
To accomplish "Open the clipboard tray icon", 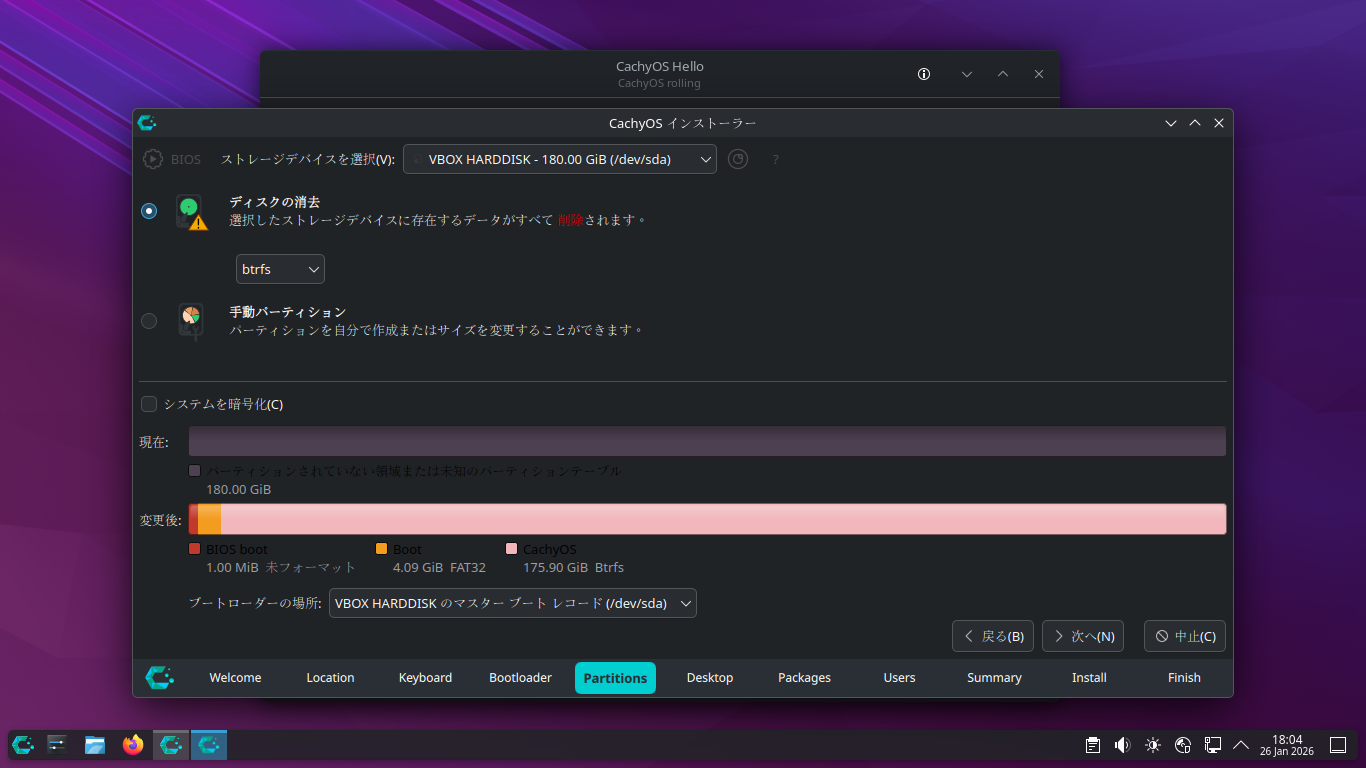I will 1093,745.
